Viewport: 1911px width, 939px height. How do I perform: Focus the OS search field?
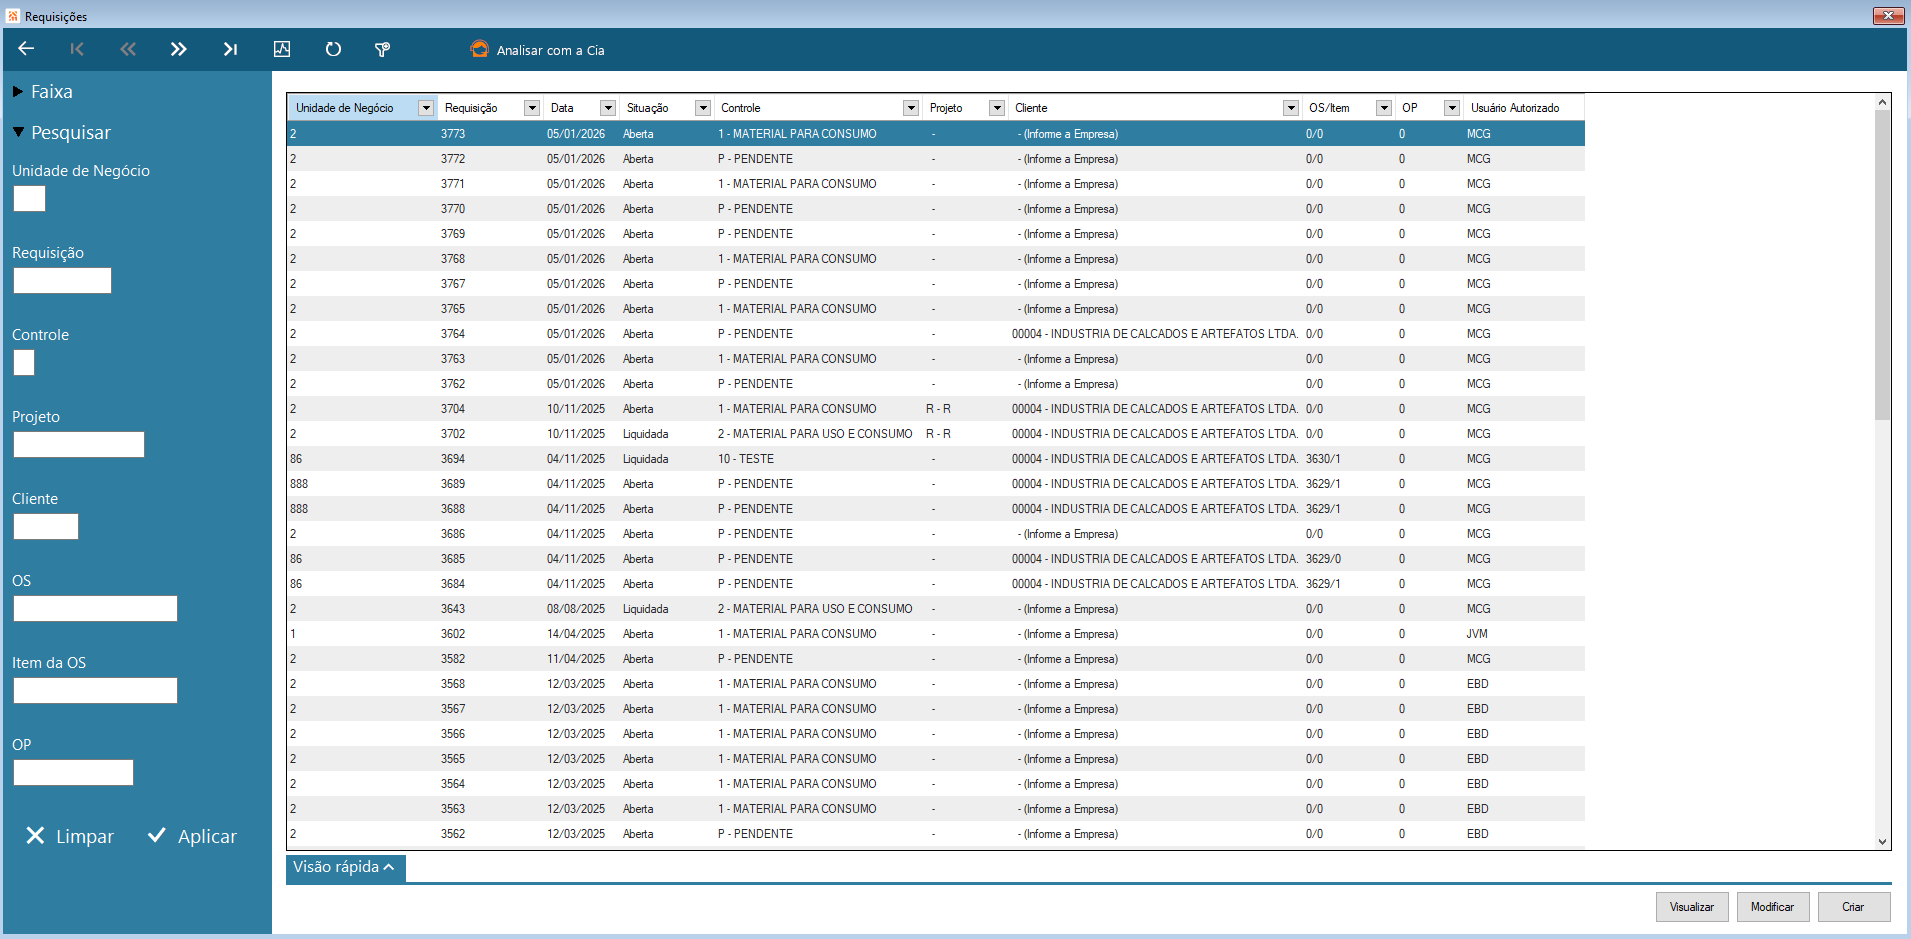pos(95,609)
